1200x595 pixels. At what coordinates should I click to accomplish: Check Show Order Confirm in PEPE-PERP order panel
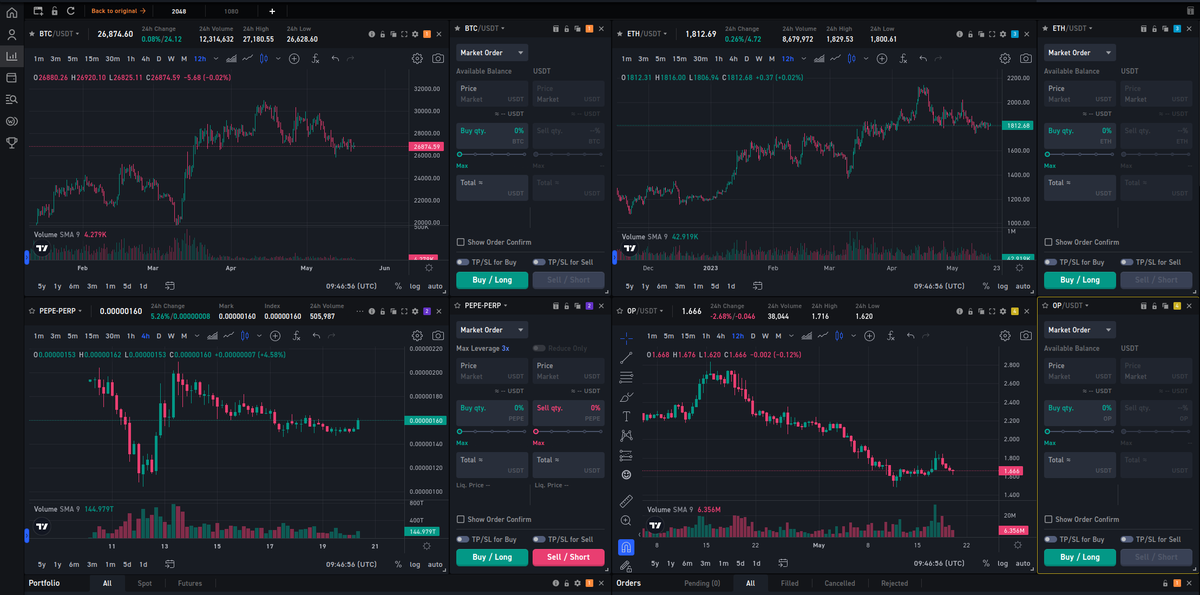460,519
